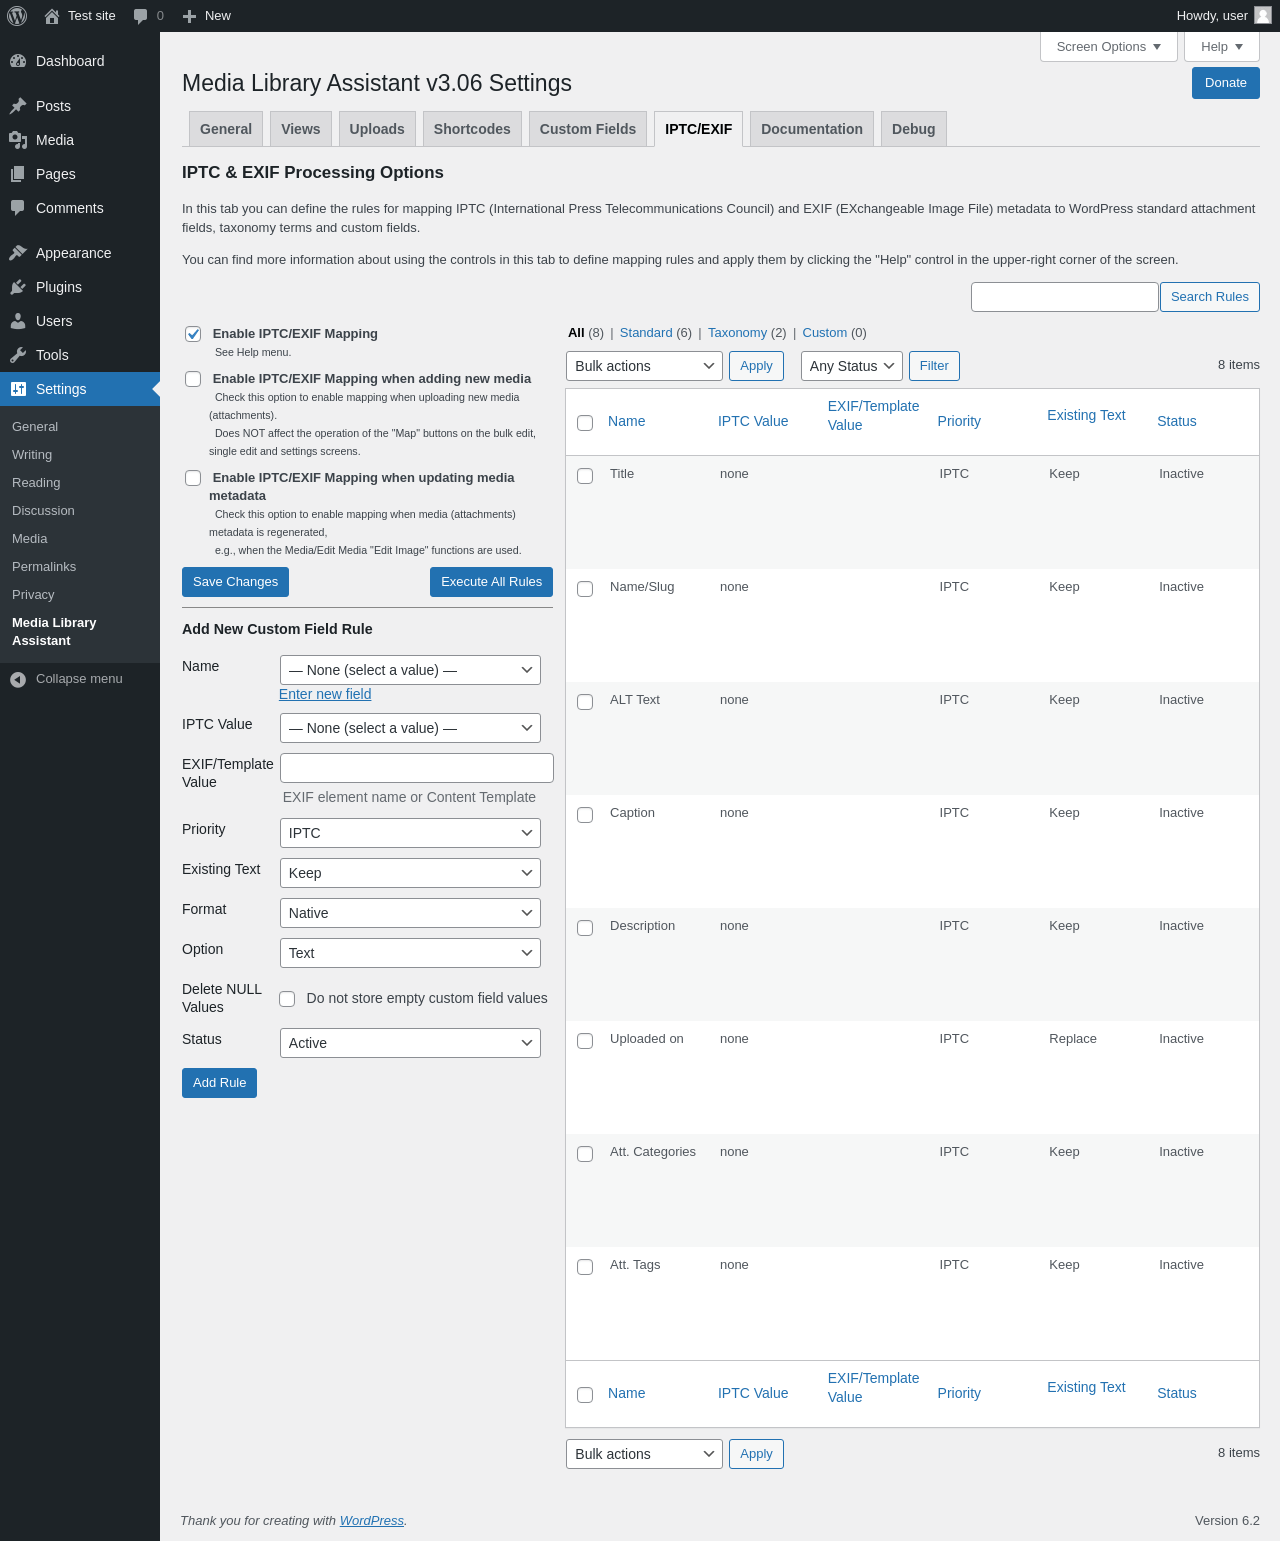1280x1541 pixels.
Task: Open Pages via its sidebar icon
Action: pyautogui.click(x=18, y=174)
